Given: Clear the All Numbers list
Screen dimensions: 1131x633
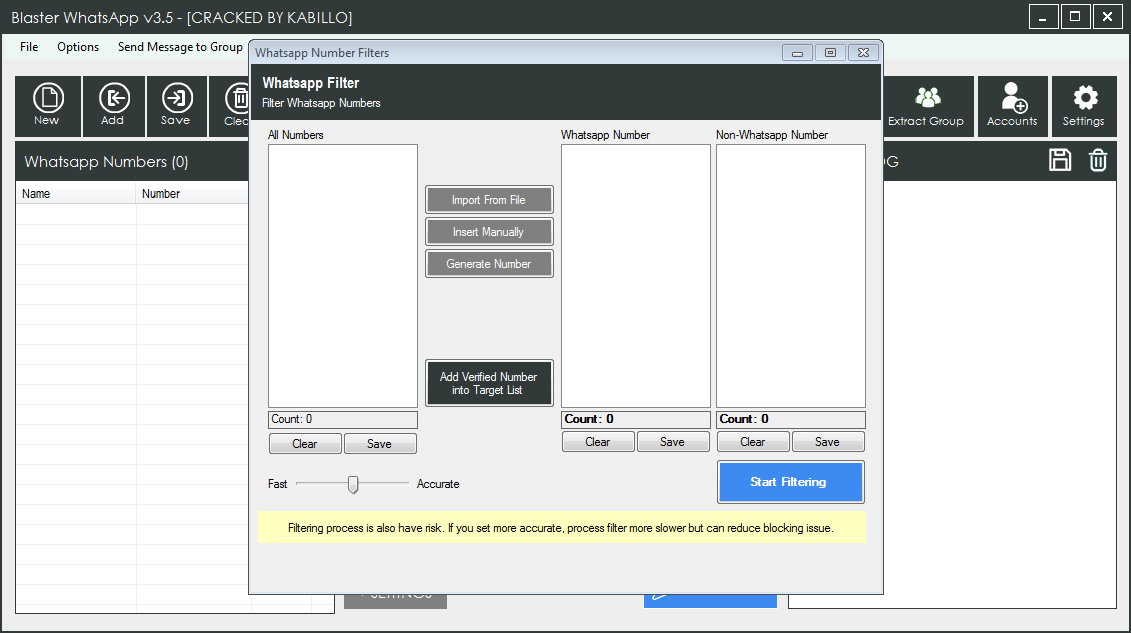Looking at the screenshot, I should [305, 443].
